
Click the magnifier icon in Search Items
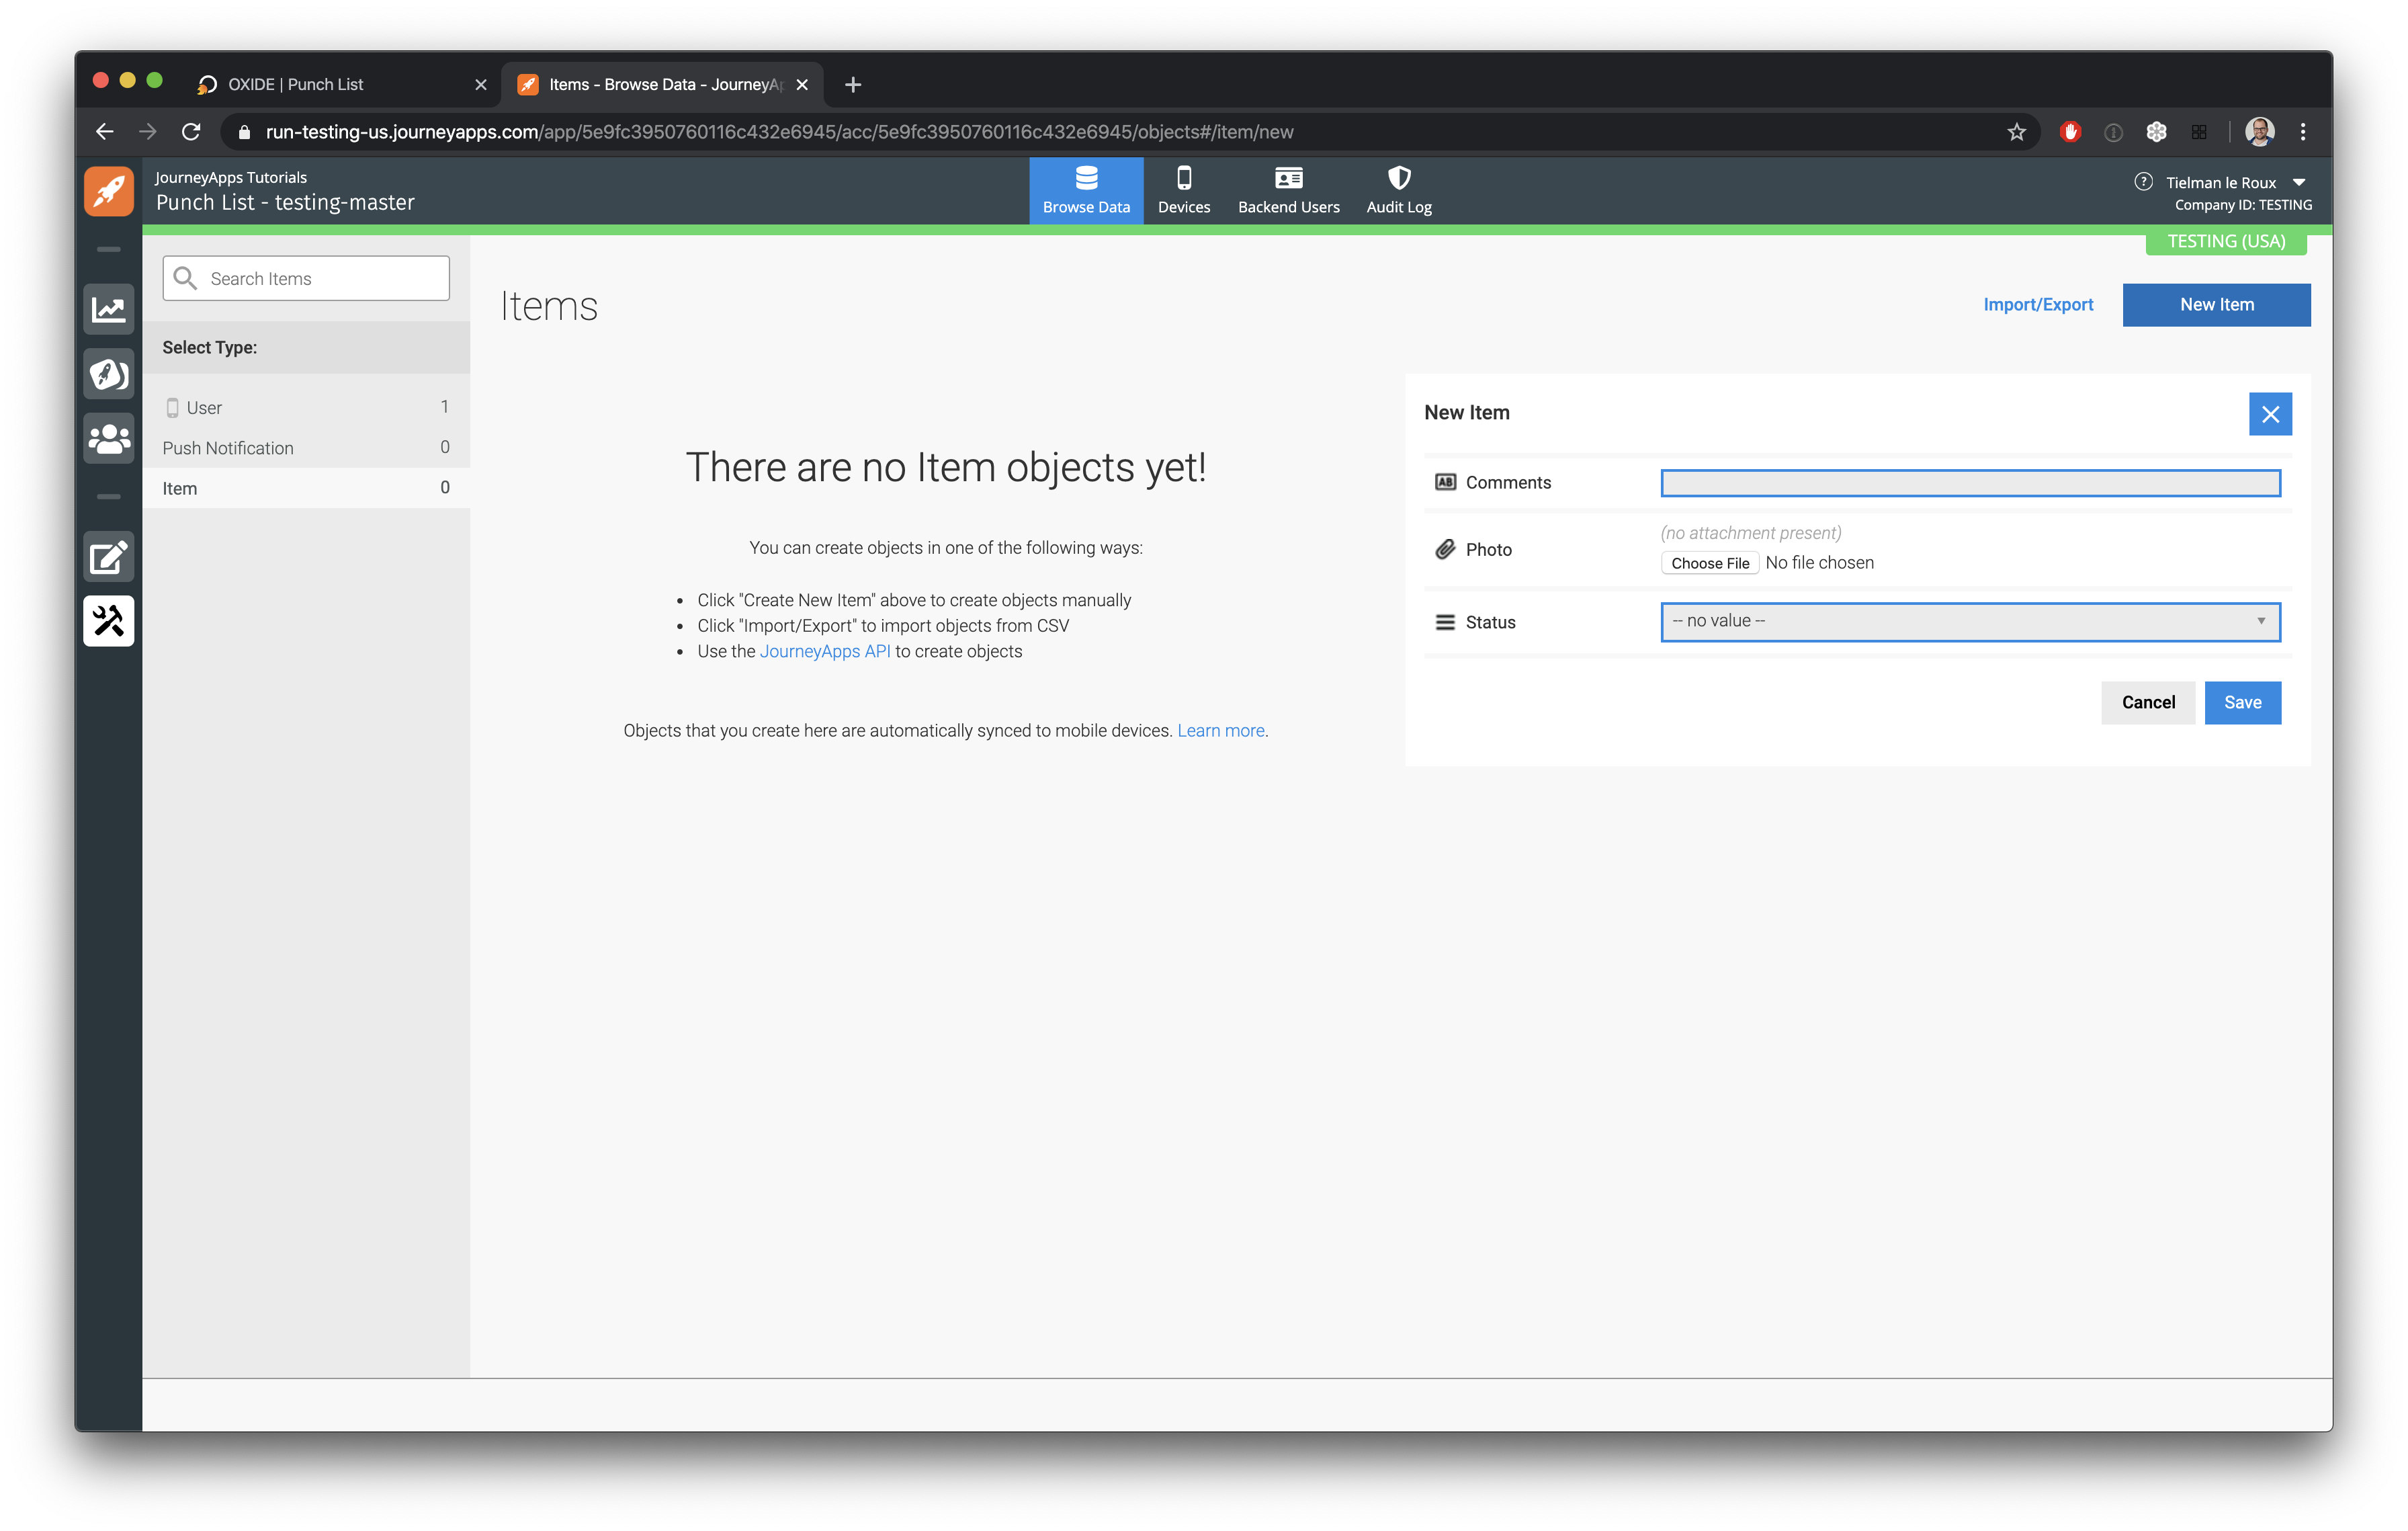pyautogui.click(x=185, y=278)
